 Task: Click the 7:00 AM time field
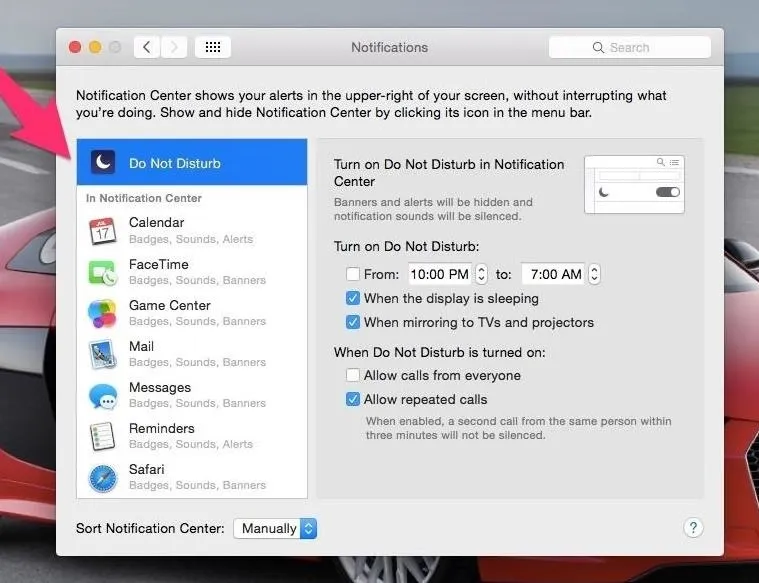tap(553, 274)
